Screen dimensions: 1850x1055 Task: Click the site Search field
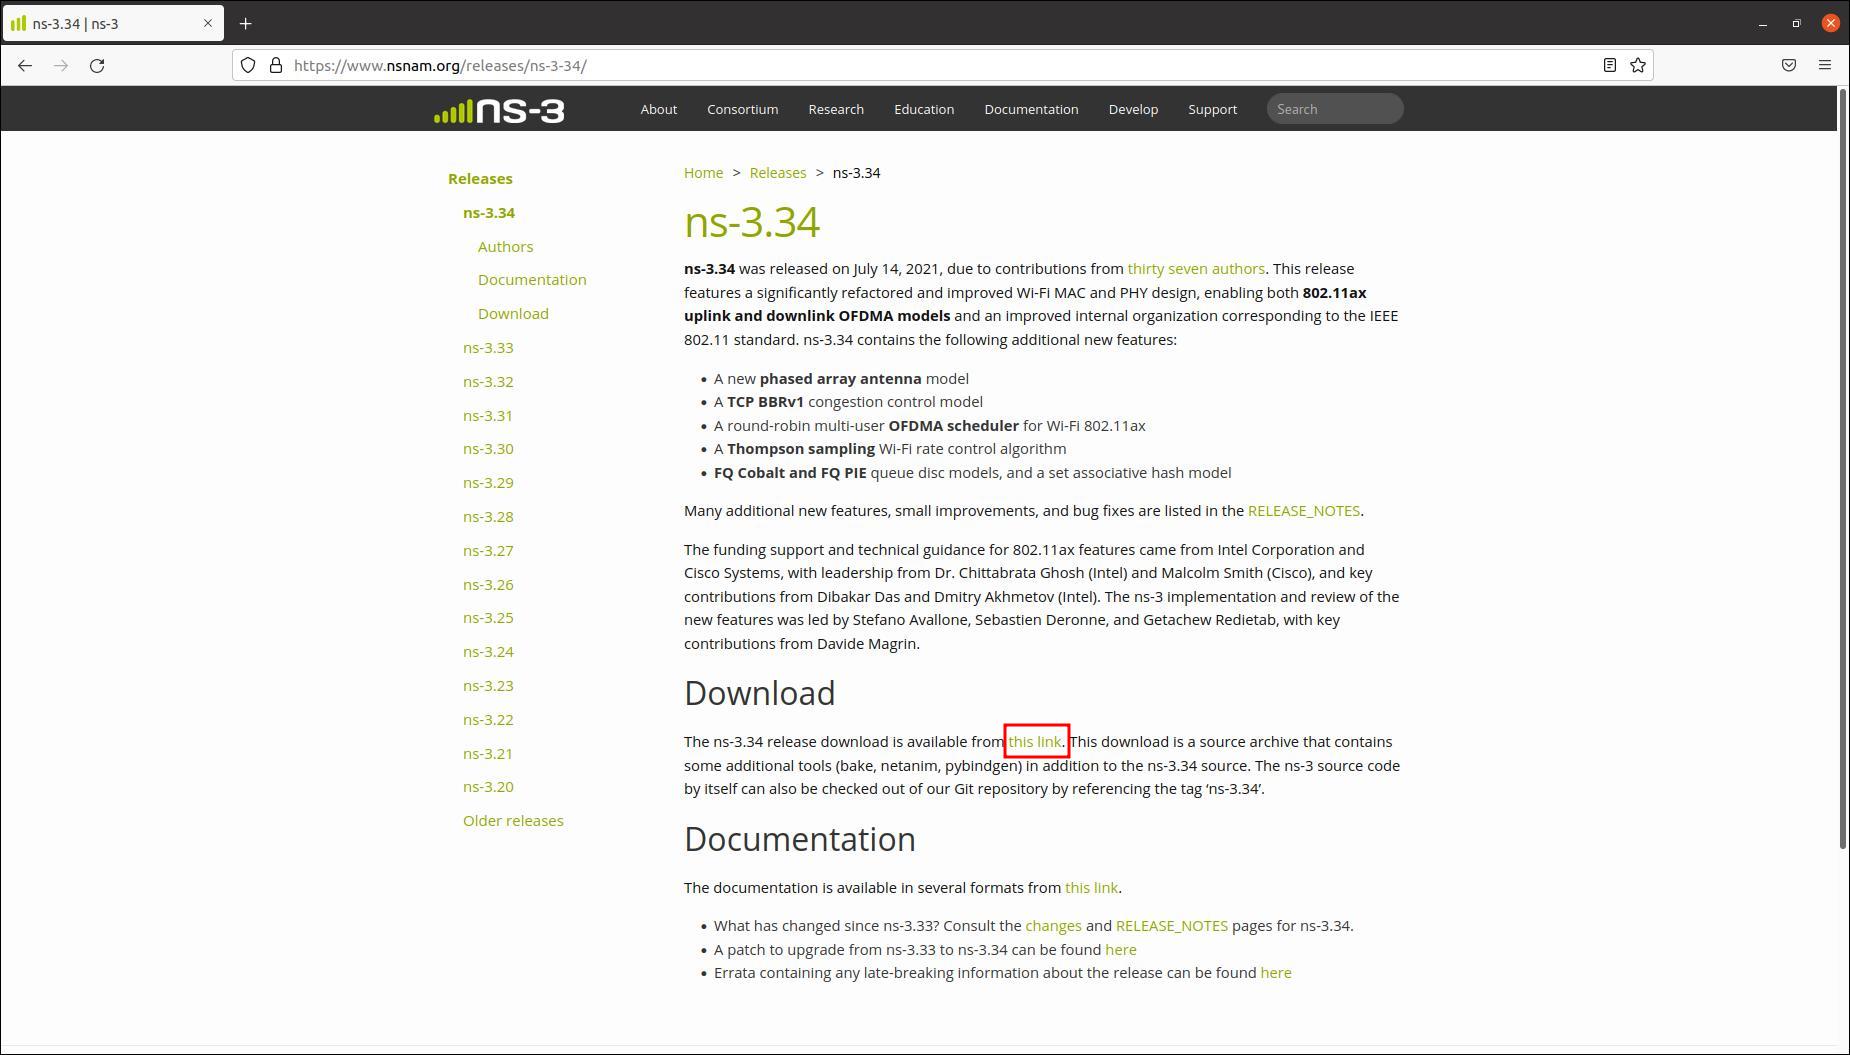1335,109
